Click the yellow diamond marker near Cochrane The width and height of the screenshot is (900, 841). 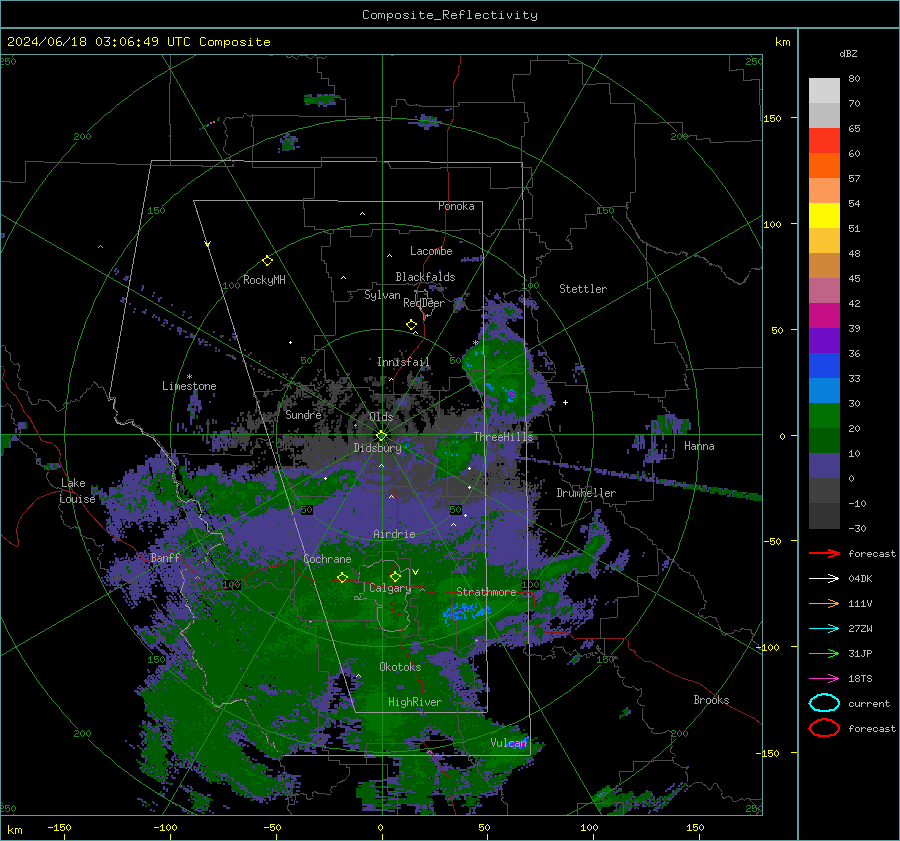tap(342, 577)
